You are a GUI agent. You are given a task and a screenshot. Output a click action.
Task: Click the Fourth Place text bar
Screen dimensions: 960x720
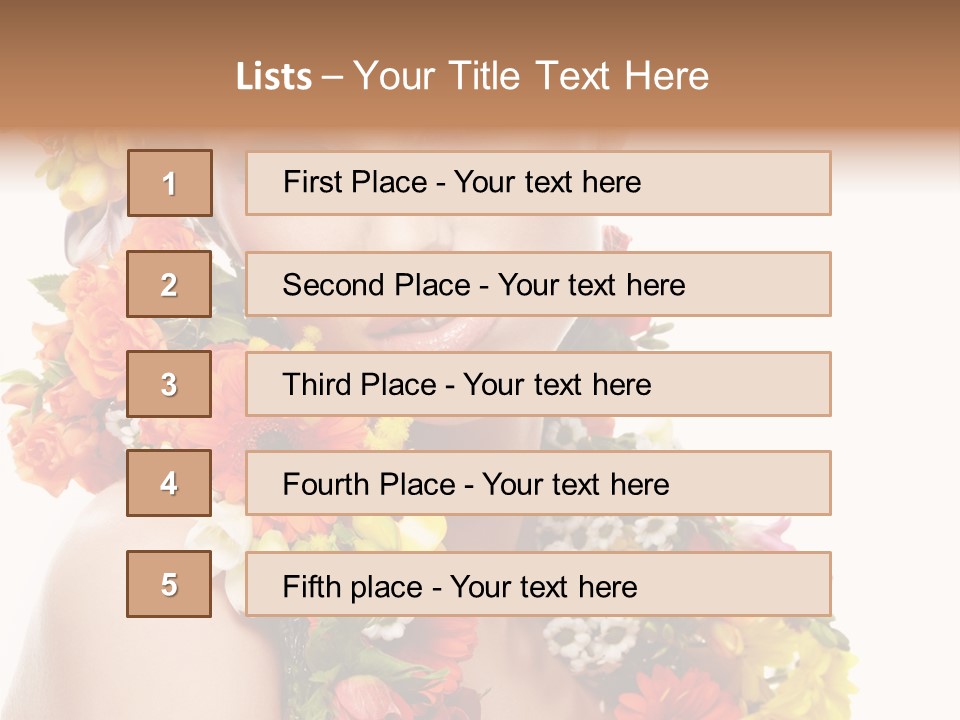[x=538, y=483]
